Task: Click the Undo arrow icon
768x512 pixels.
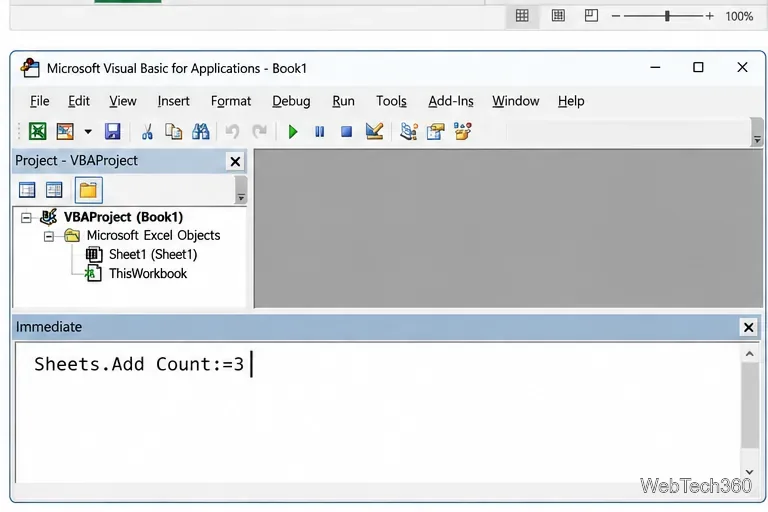Action: coord(232,131)
